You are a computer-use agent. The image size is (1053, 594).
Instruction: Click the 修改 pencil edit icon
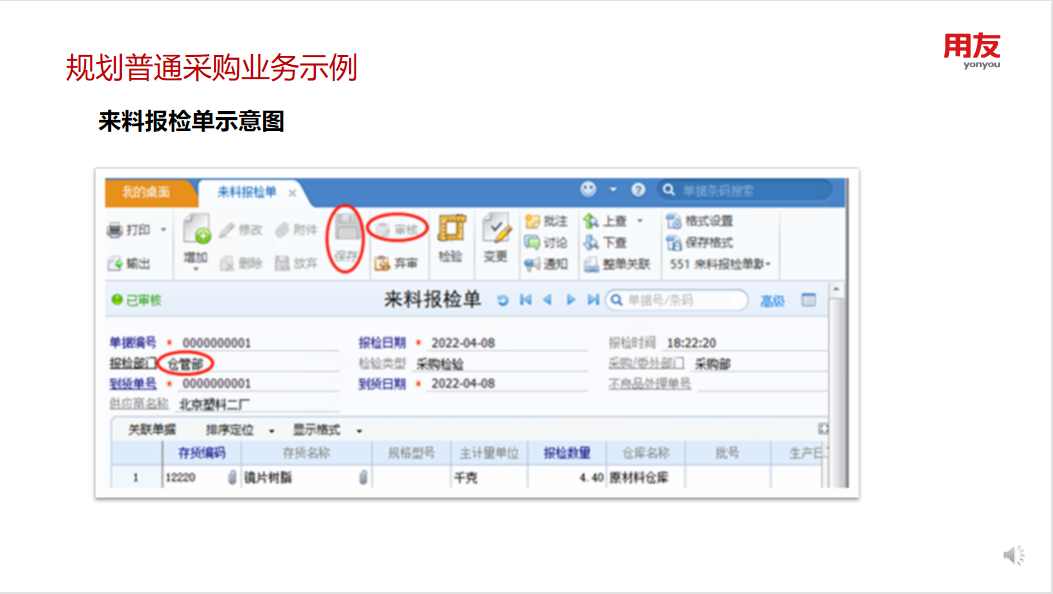(227, 230)
